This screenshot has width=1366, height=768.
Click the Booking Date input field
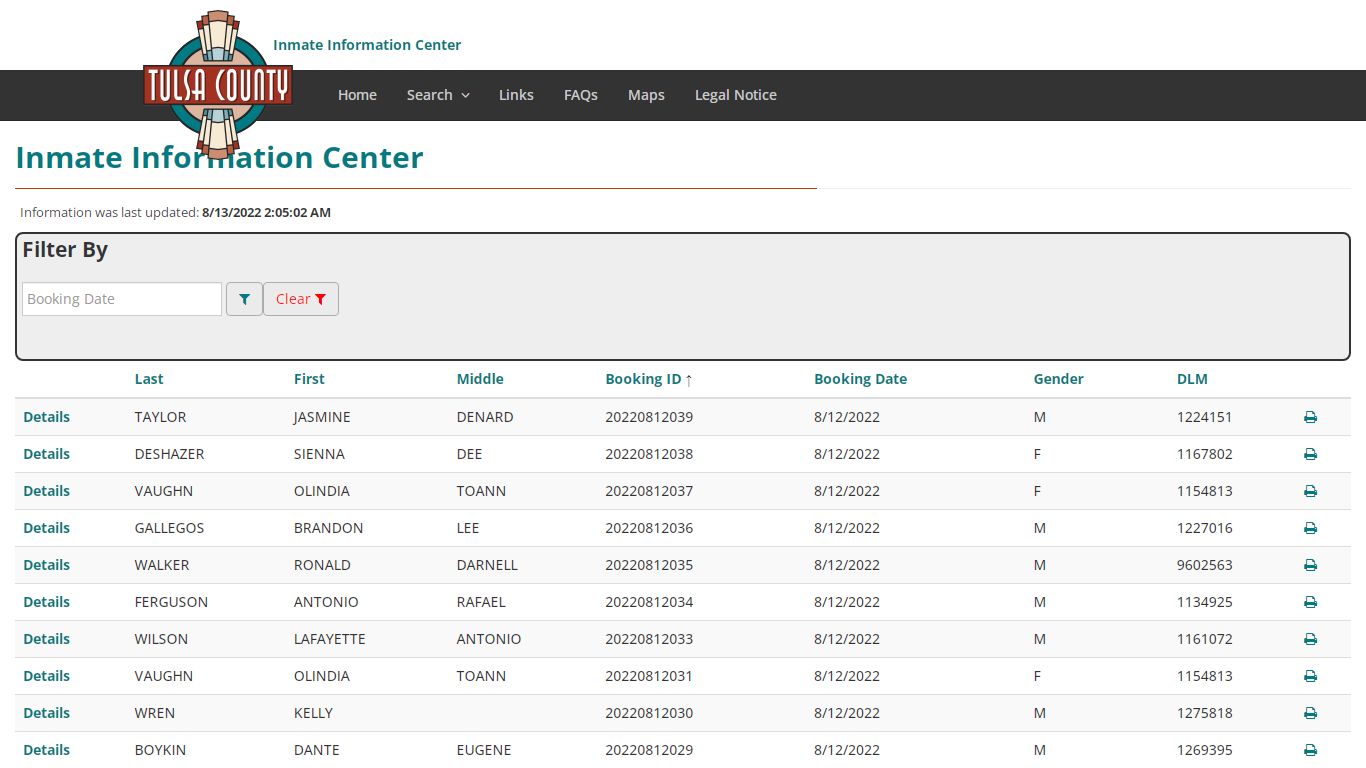[x=122, y=299]
